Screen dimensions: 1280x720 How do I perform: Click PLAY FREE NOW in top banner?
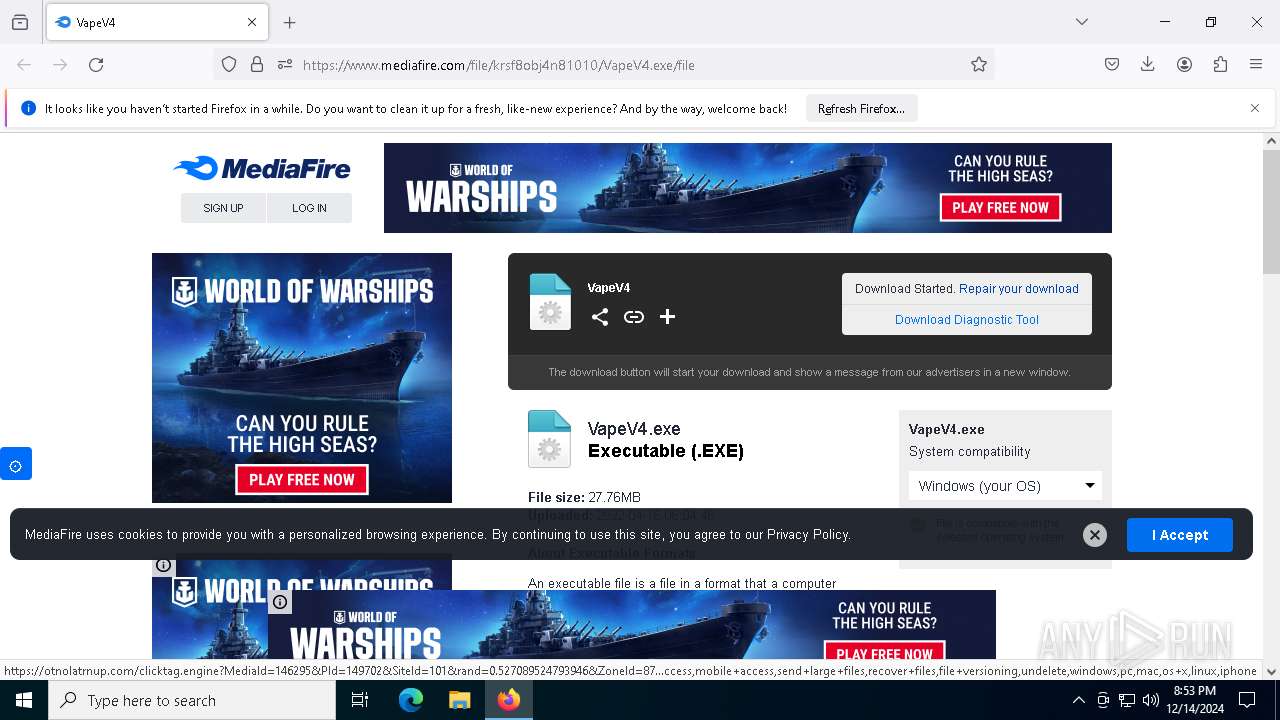coord(1000,208)
